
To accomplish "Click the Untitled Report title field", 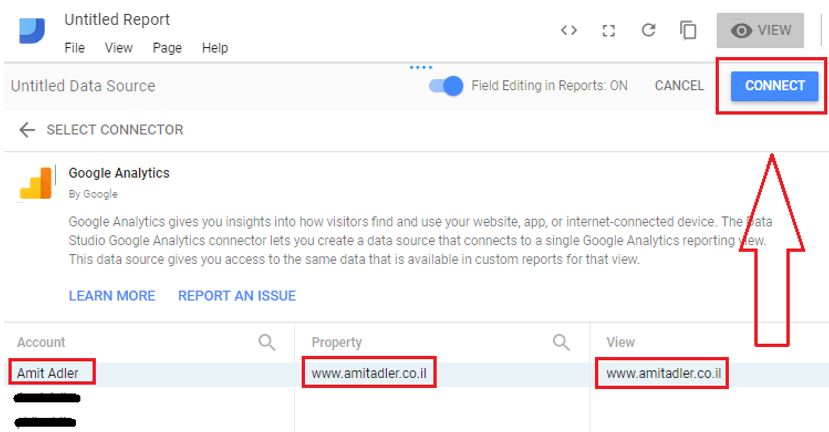I will [117, 20].
